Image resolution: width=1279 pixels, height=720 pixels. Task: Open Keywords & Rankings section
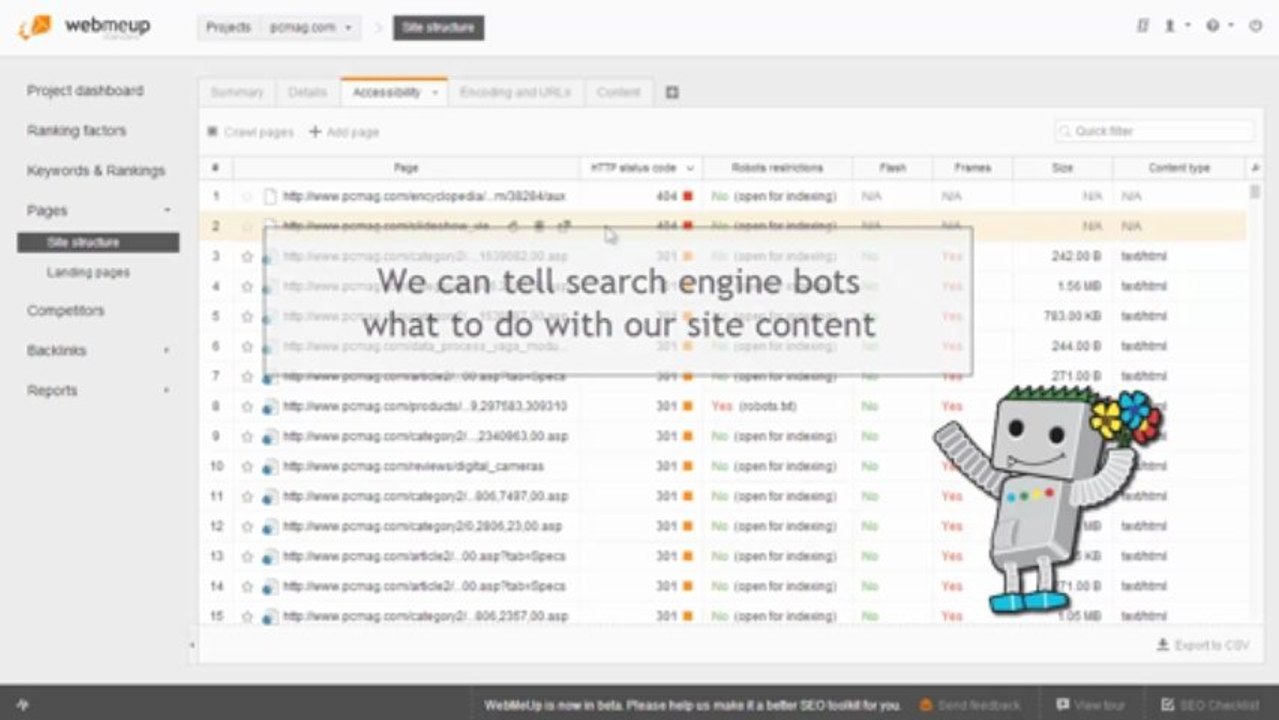tap(96, 170)
